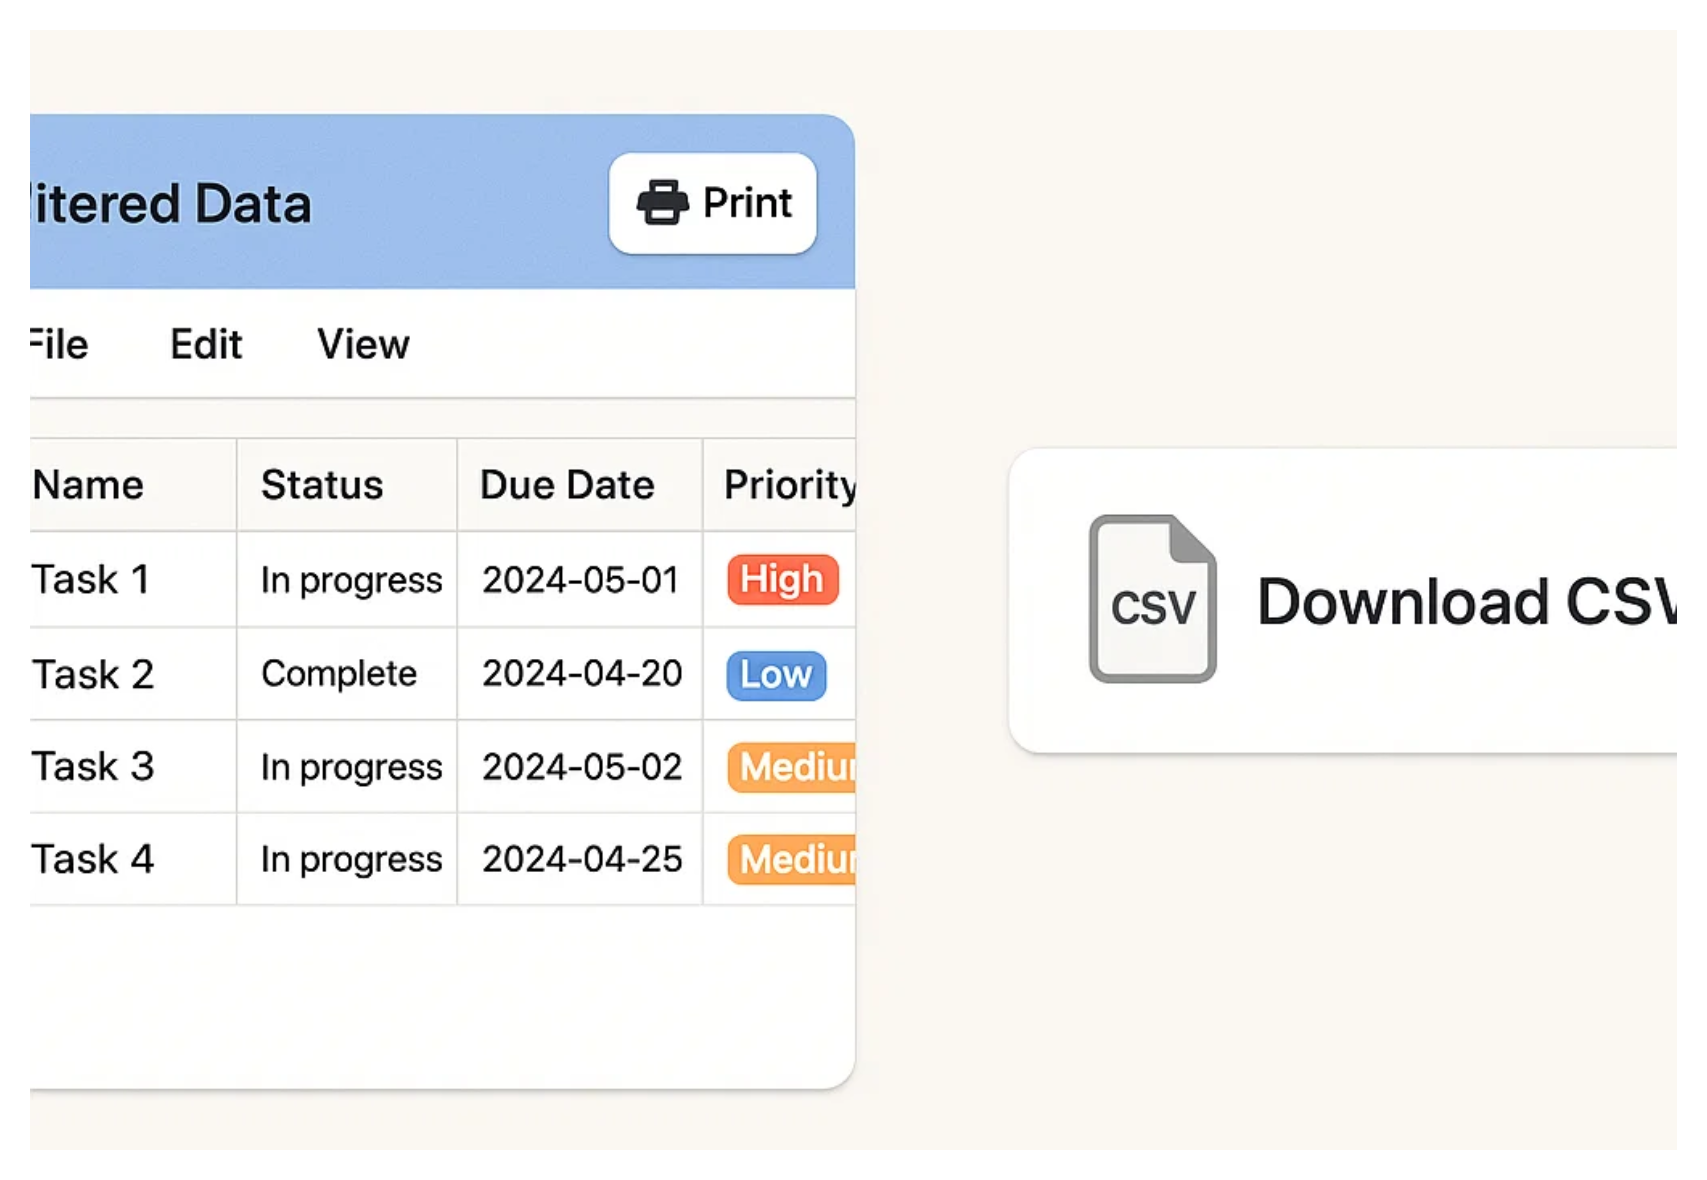Click the Due Date column header
Image resolution: width=1707 pixels, height=1180 pixels.
coord(567,485)
